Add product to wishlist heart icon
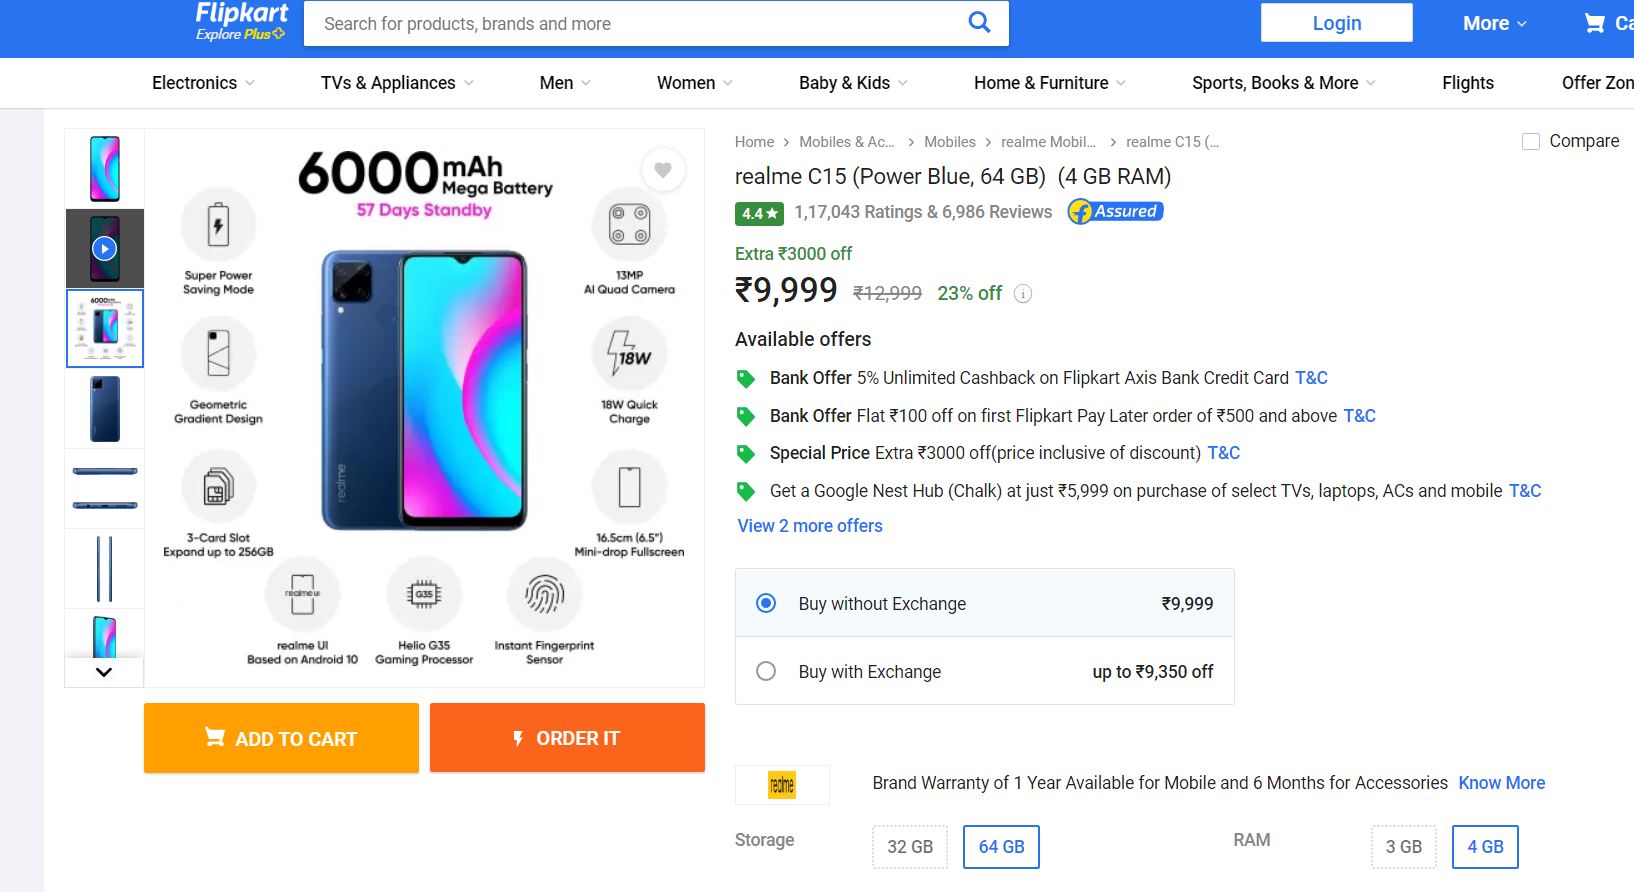 662,170
